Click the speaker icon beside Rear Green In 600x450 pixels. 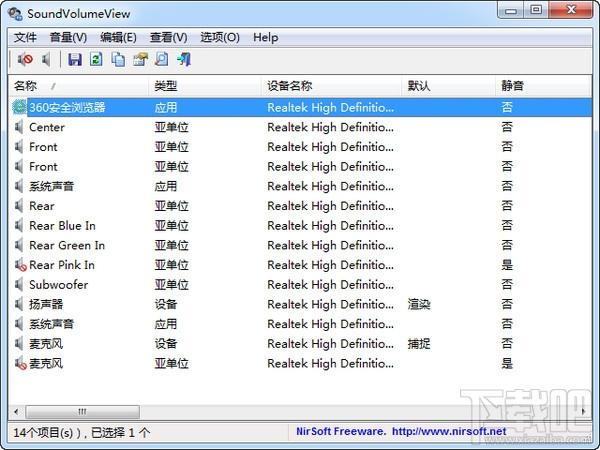tap(19, 245)
